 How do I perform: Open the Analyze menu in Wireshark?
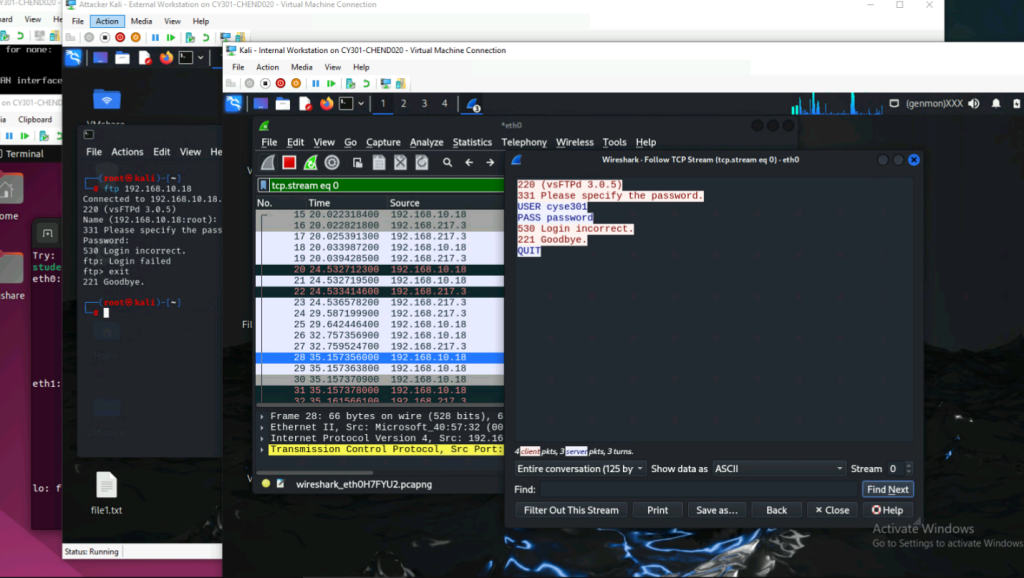426,142
